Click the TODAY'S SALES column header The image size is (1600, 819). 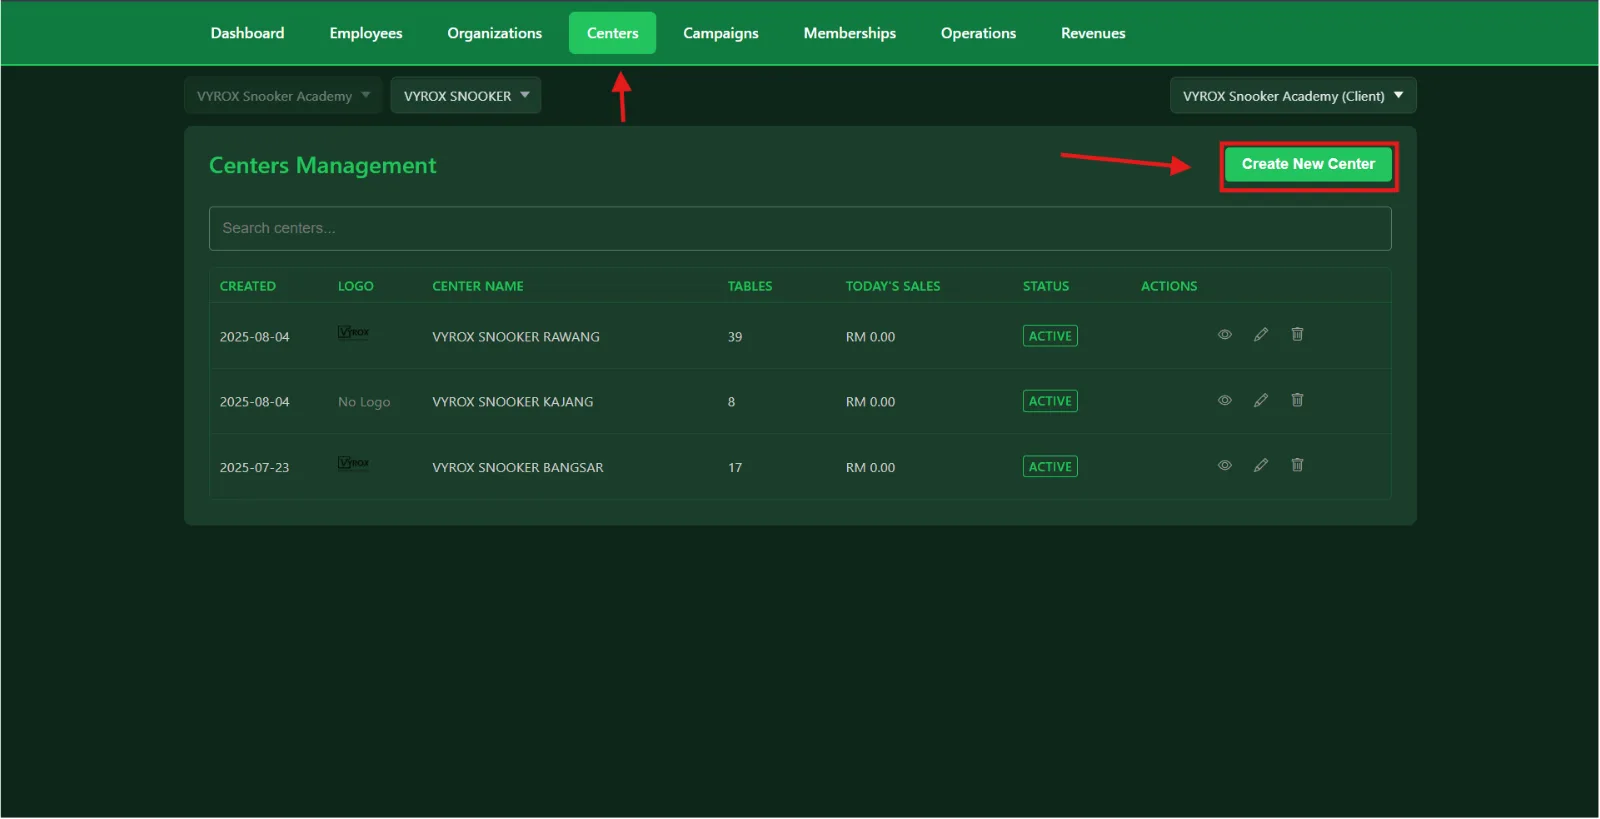point(893,286)
